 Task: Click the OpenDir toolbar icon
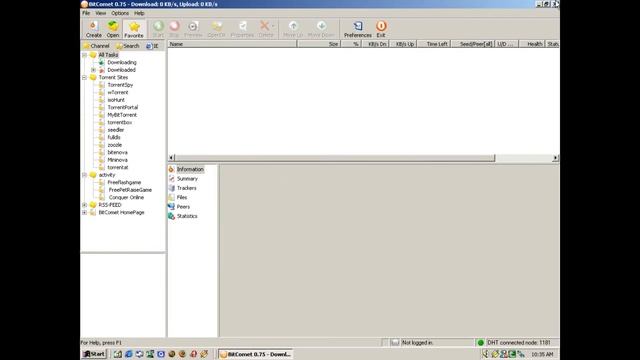click(x=216, y=29)
